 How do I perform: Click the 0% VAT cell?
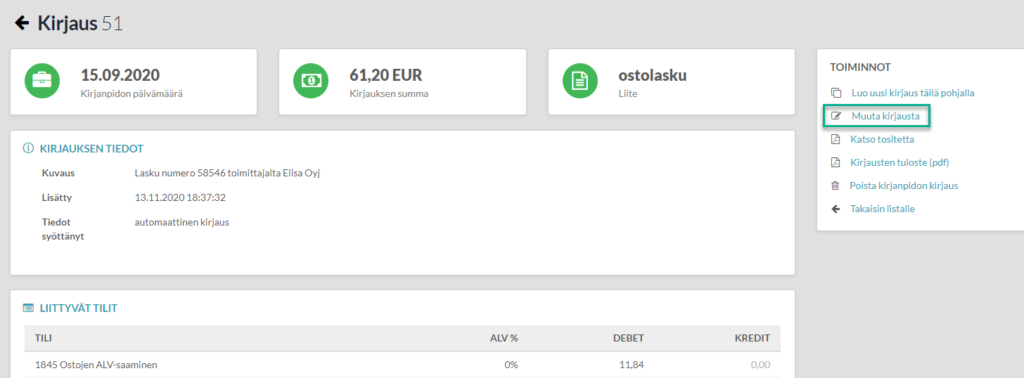[x=511, y=364]
